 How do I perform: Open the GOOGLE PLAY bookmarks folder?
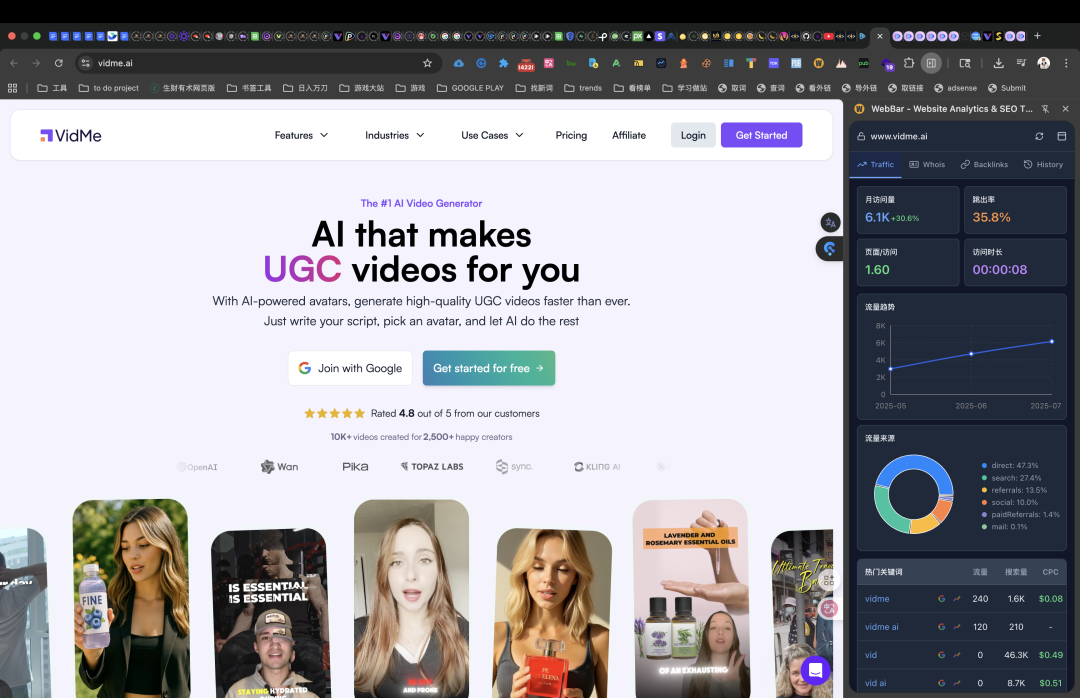470,88
